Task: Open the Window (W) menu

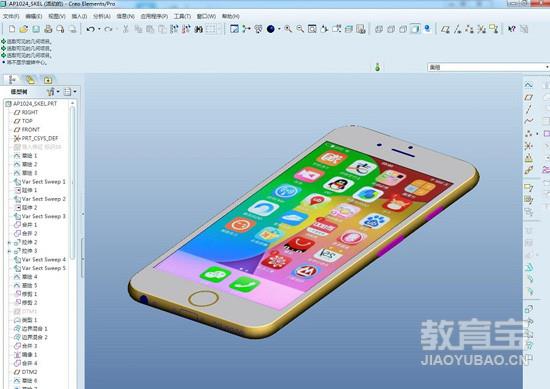Action: point(206,16)
